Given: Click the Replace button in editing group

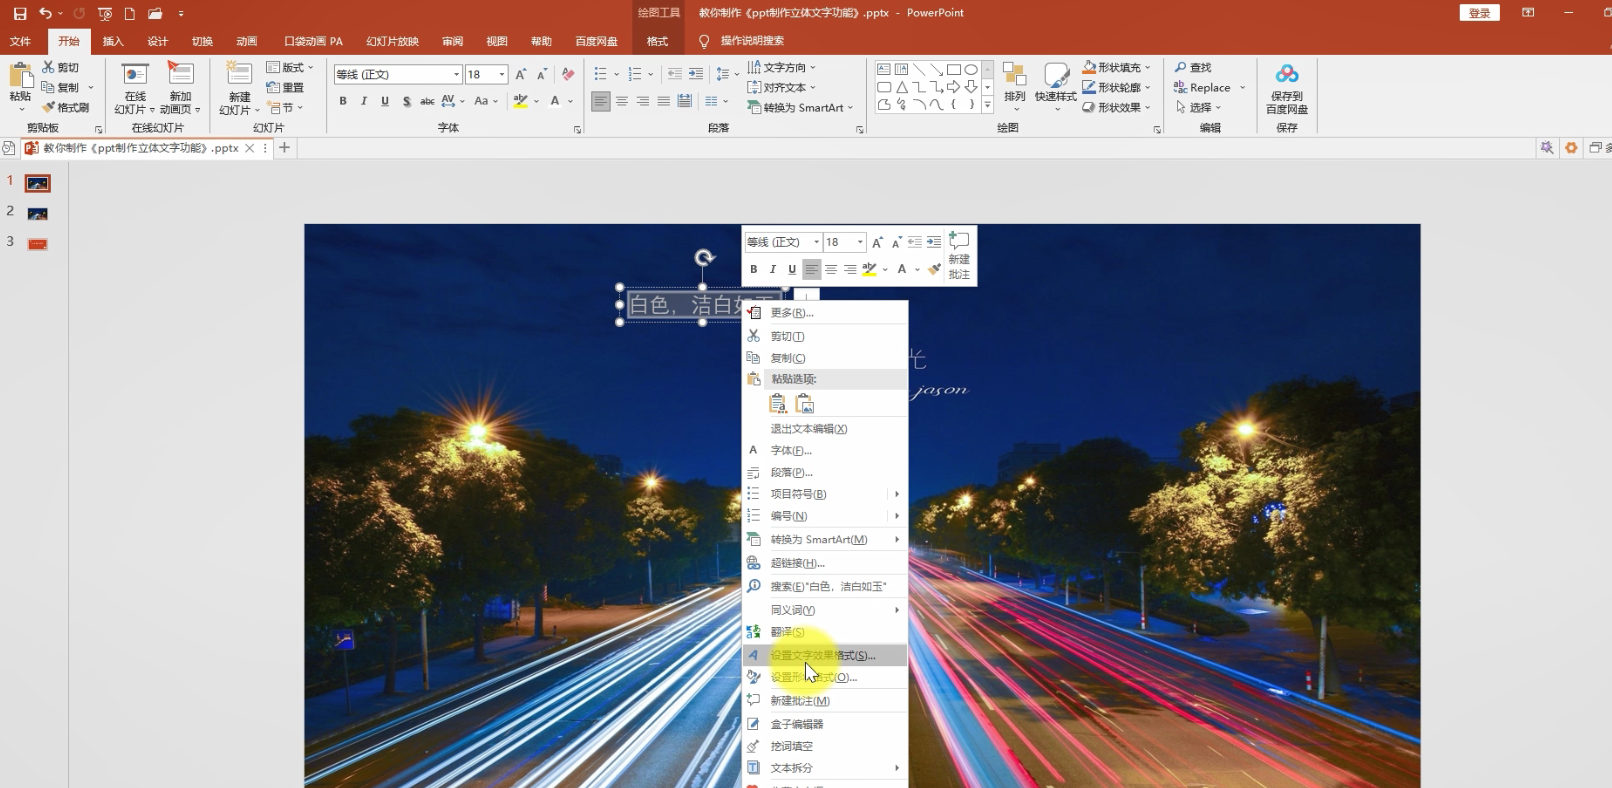Looking at the screenshot, I should point(1202,87).
